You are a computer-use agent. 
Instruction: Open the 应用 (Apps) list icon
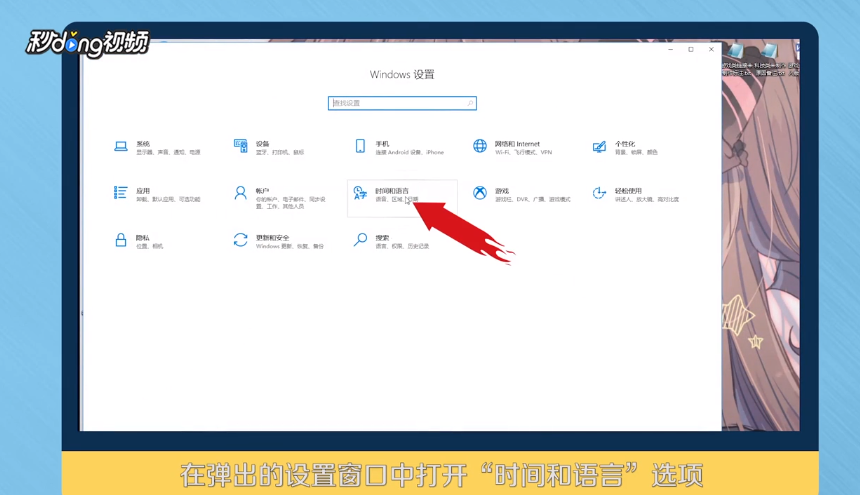tap(121, 192)
